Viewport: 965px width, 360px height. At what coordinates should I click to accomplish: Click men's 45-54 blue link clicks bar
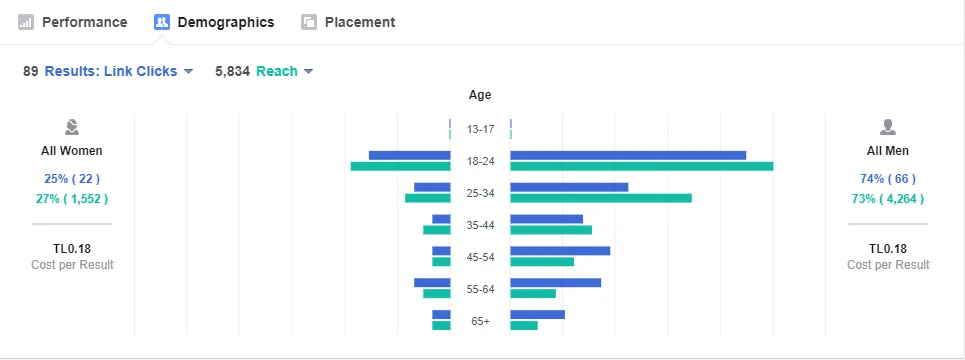click(560, 250)
